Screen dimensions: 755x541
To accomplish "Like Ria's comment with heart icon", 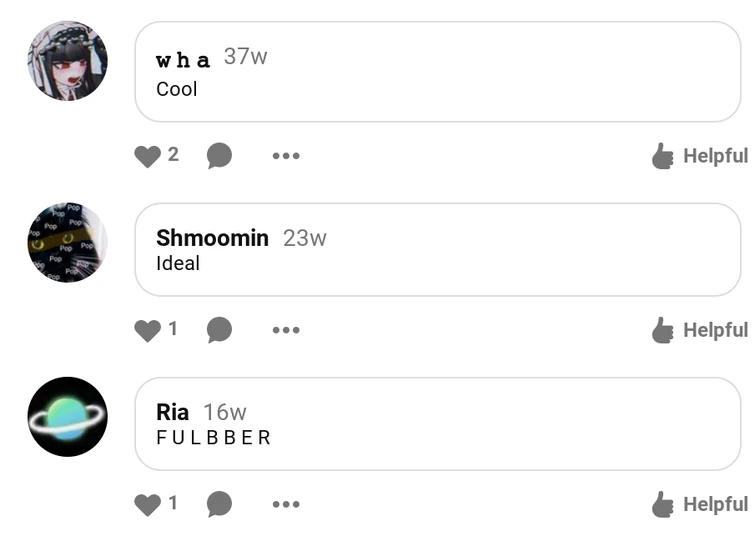I will tap(147, 505).
